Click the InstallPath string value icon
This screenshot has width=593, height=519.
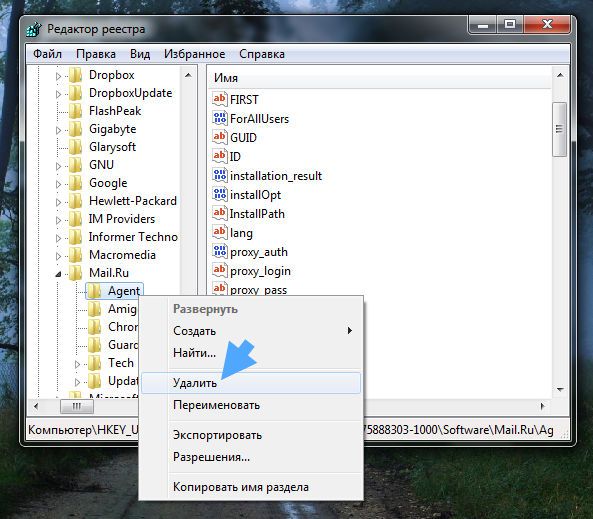220,213
